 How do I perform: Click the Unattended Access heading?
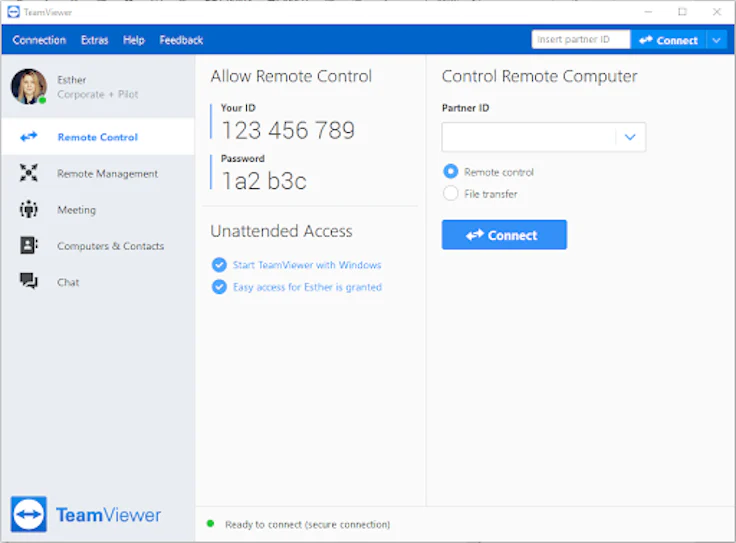pyautogui.click(x=281, y=231)
